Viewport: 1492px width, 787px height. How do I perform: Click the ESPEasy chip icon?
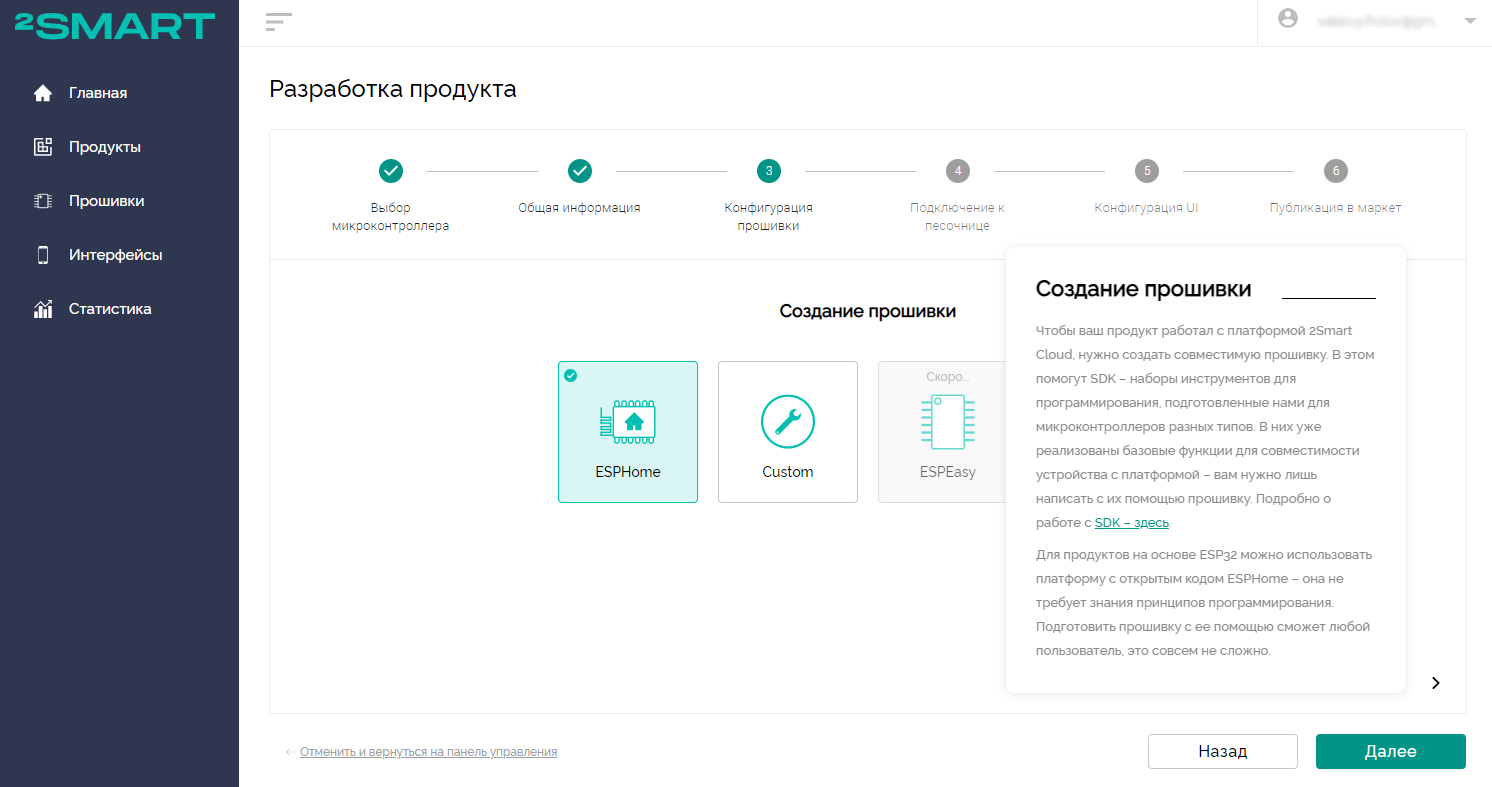(947, 421)
